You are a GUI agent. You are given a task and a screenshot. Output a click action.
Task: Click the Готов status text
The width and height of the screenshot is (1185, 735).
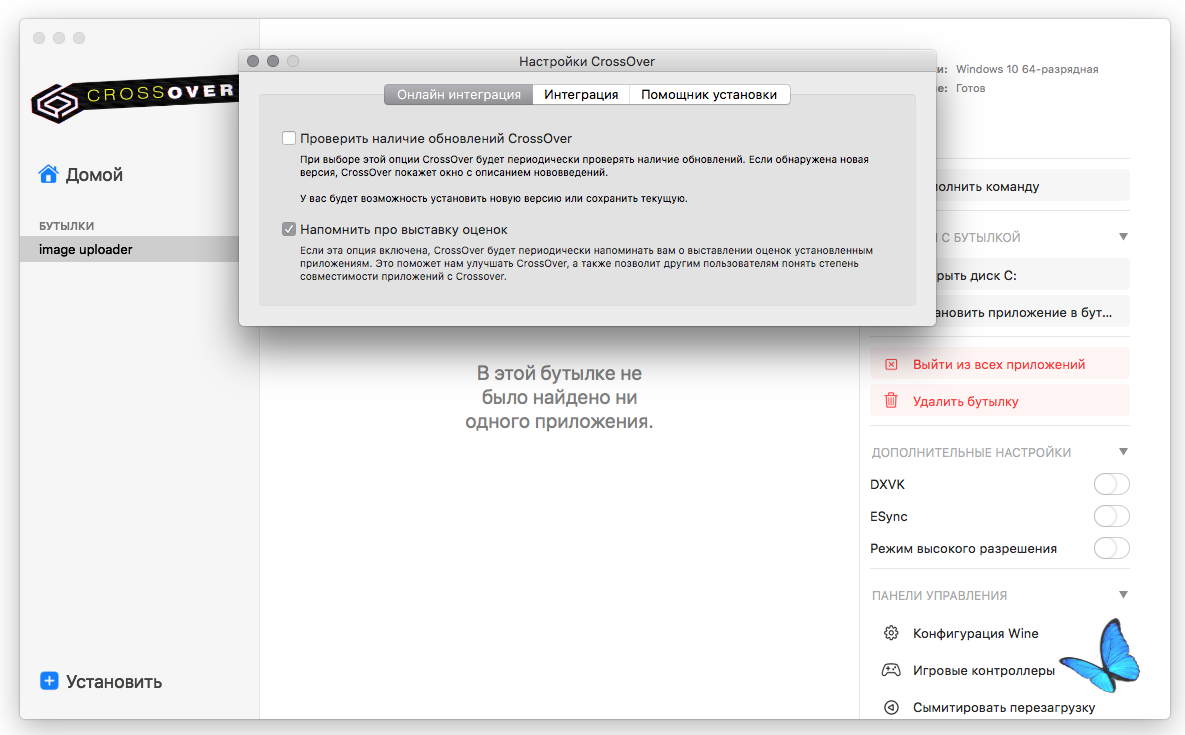pyautogui.click(x=970, y=88)
